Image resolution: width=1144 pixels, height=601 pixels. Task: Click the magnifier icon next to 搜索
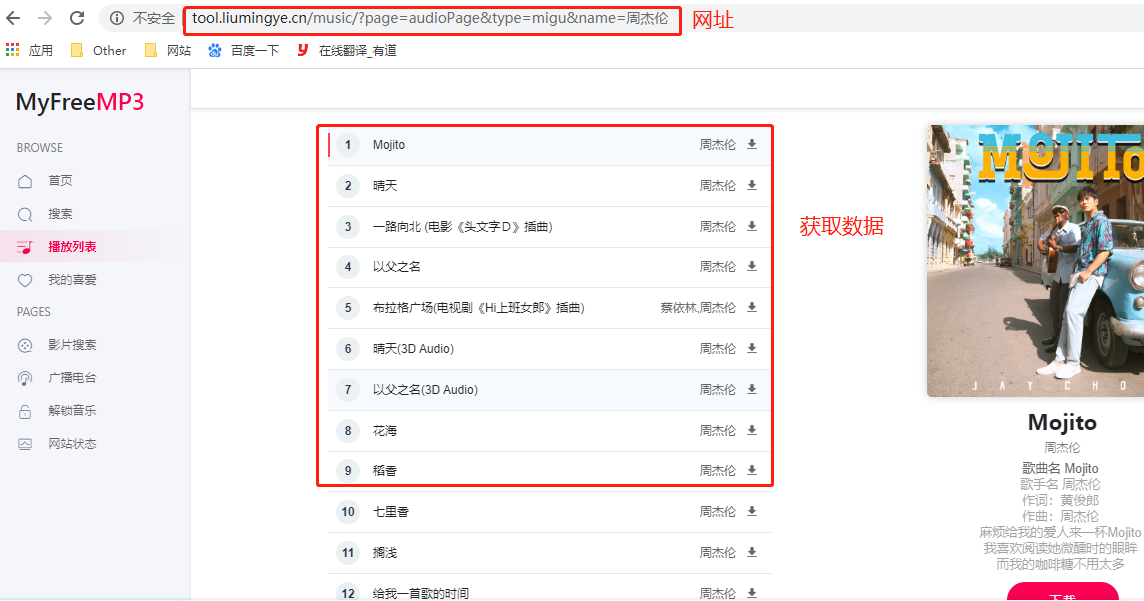(25, 214)
